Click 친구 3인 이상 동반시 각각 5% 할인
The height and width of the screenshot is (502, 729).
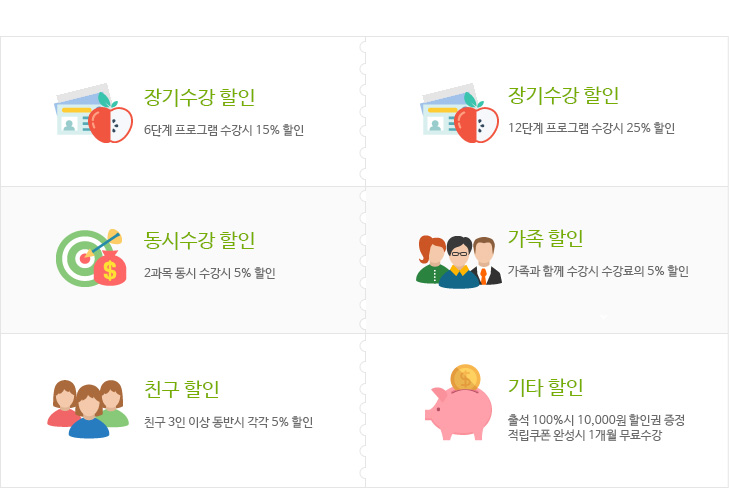228,422
